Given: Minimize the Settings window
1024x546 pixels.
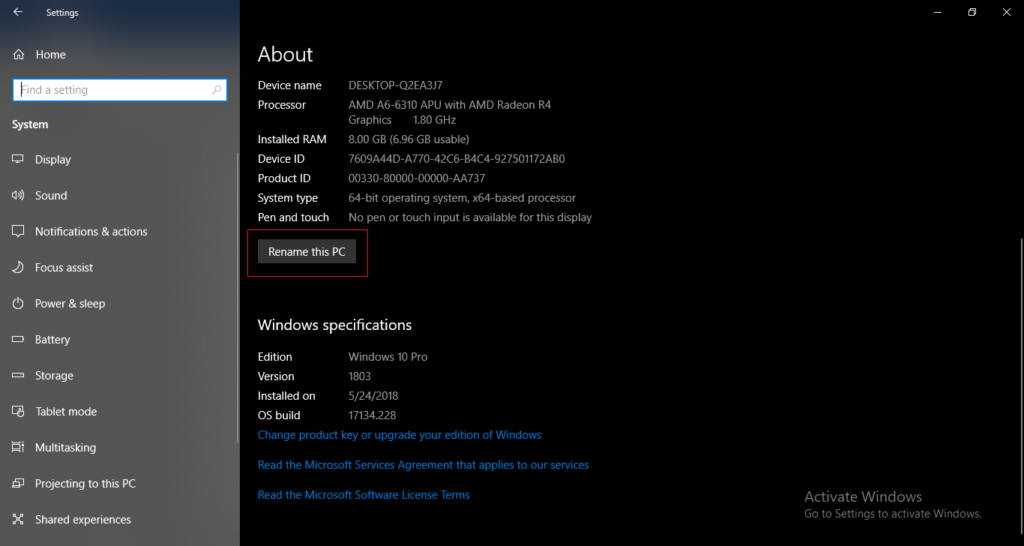Looking at the screenshot, I should tap(938, 12).
